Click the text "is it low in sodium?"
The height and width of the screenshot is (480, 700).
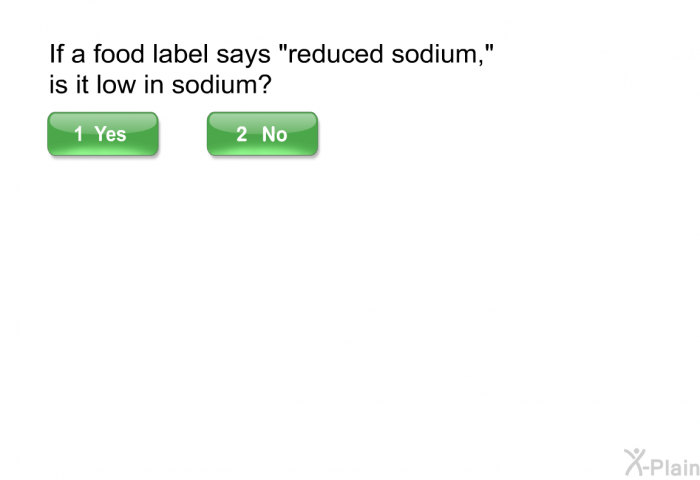[160, 87]
